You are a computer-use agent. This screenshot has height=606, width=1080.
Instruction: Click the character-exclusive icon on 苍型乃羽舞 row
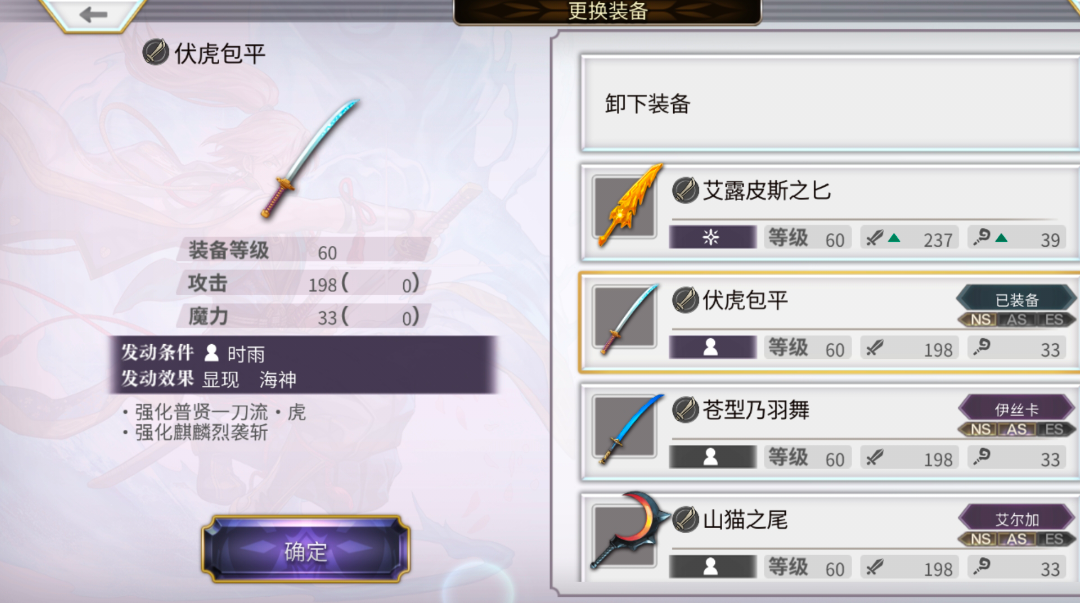(x=712, y=457)
